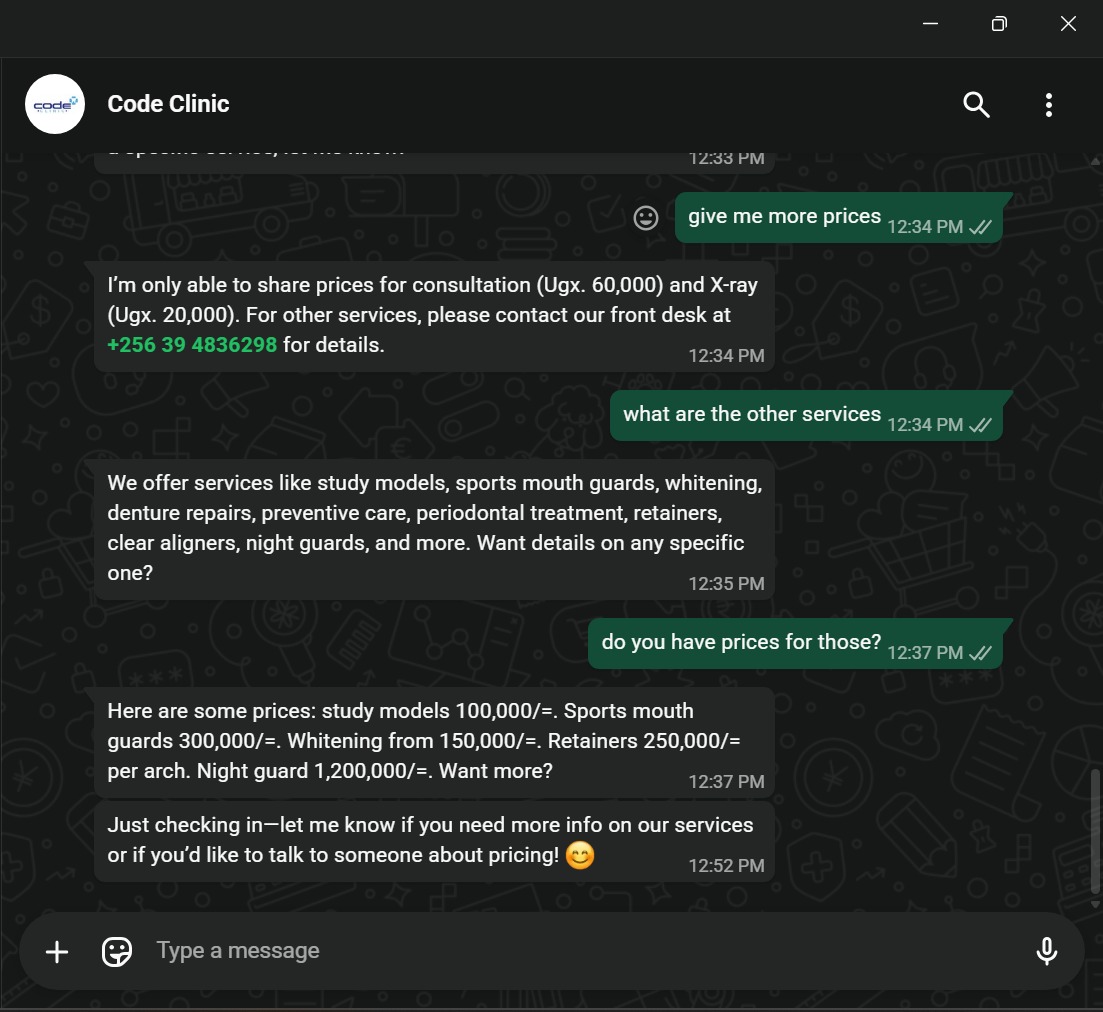
Task: Open the three-dot menu for chat options
Action: (1048, 104)
